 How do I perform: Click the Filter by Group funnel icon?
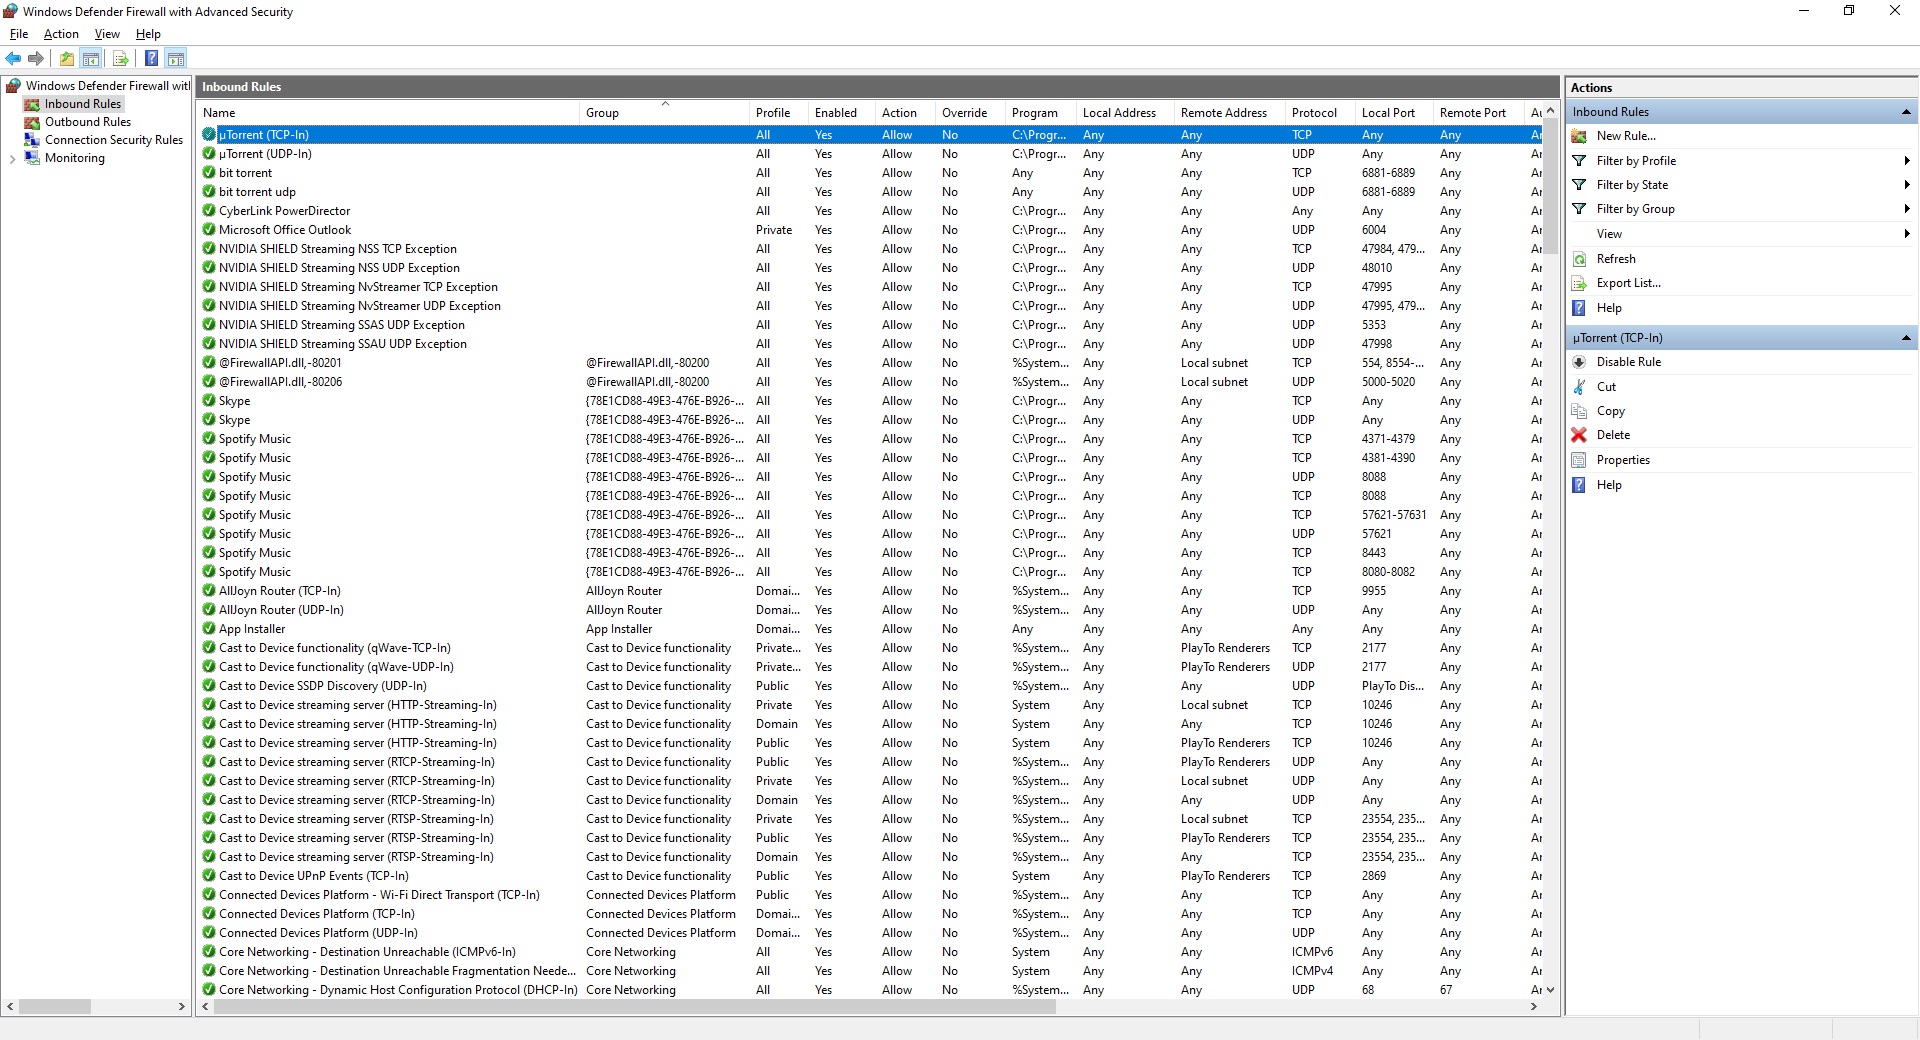pyautogui.click(x=1579, y=209)
